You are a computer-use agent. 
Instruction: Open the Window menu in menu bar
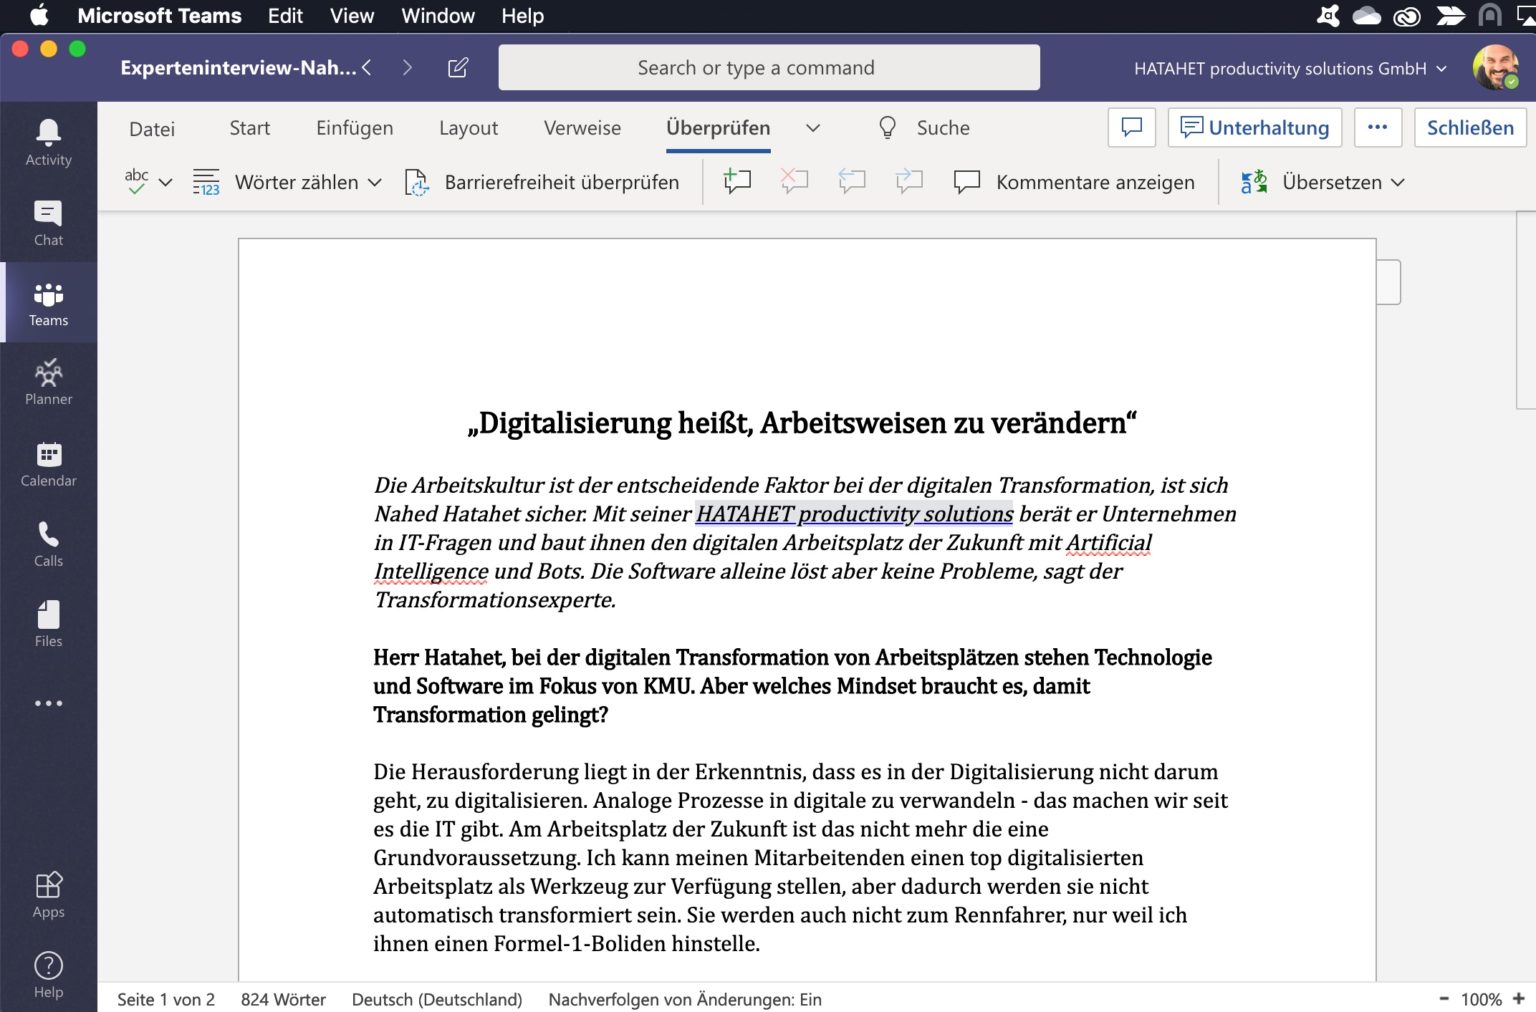pos(438,16)
